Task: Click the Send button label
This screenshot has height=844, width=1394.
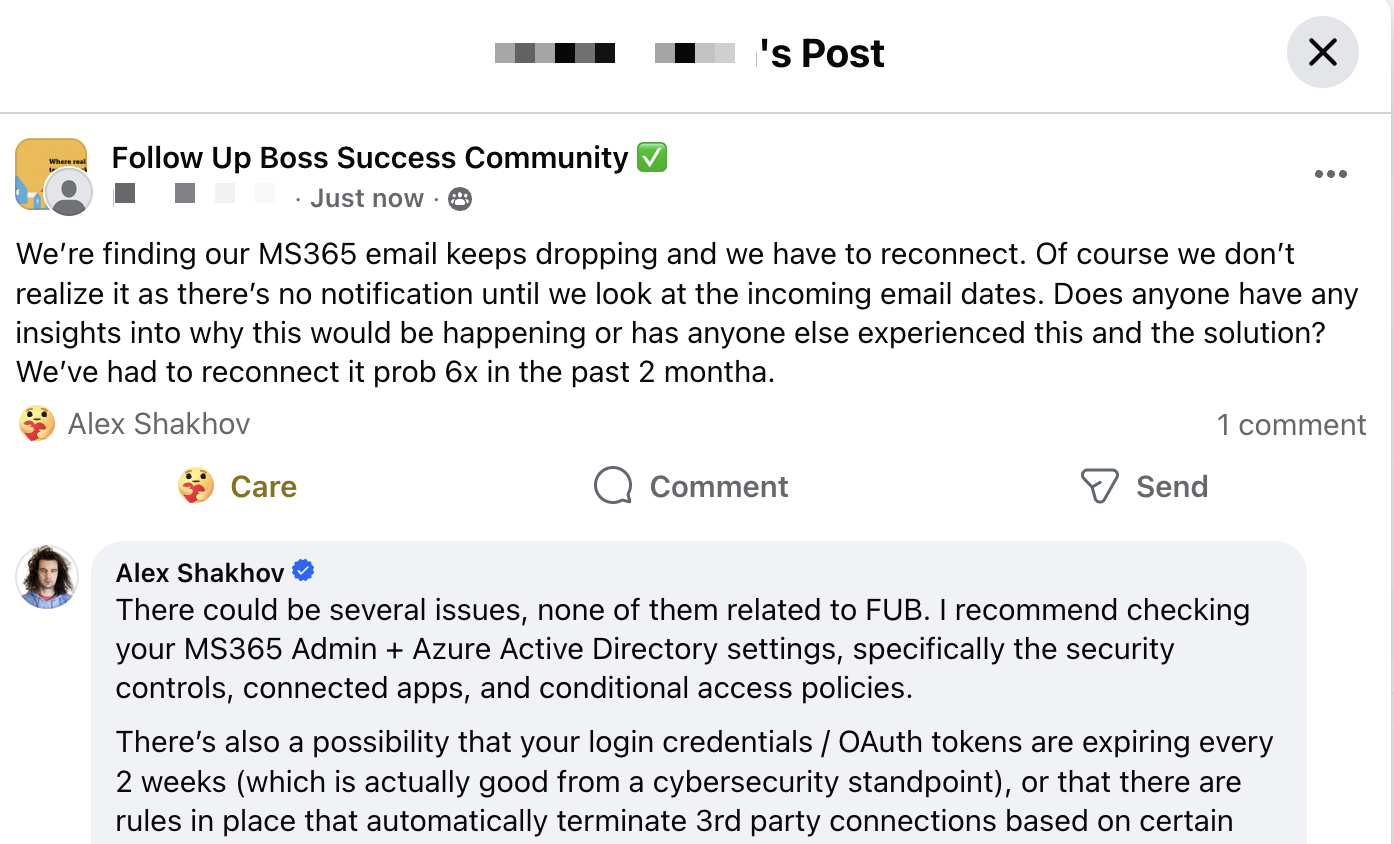Action: [x=1172, y=486]
